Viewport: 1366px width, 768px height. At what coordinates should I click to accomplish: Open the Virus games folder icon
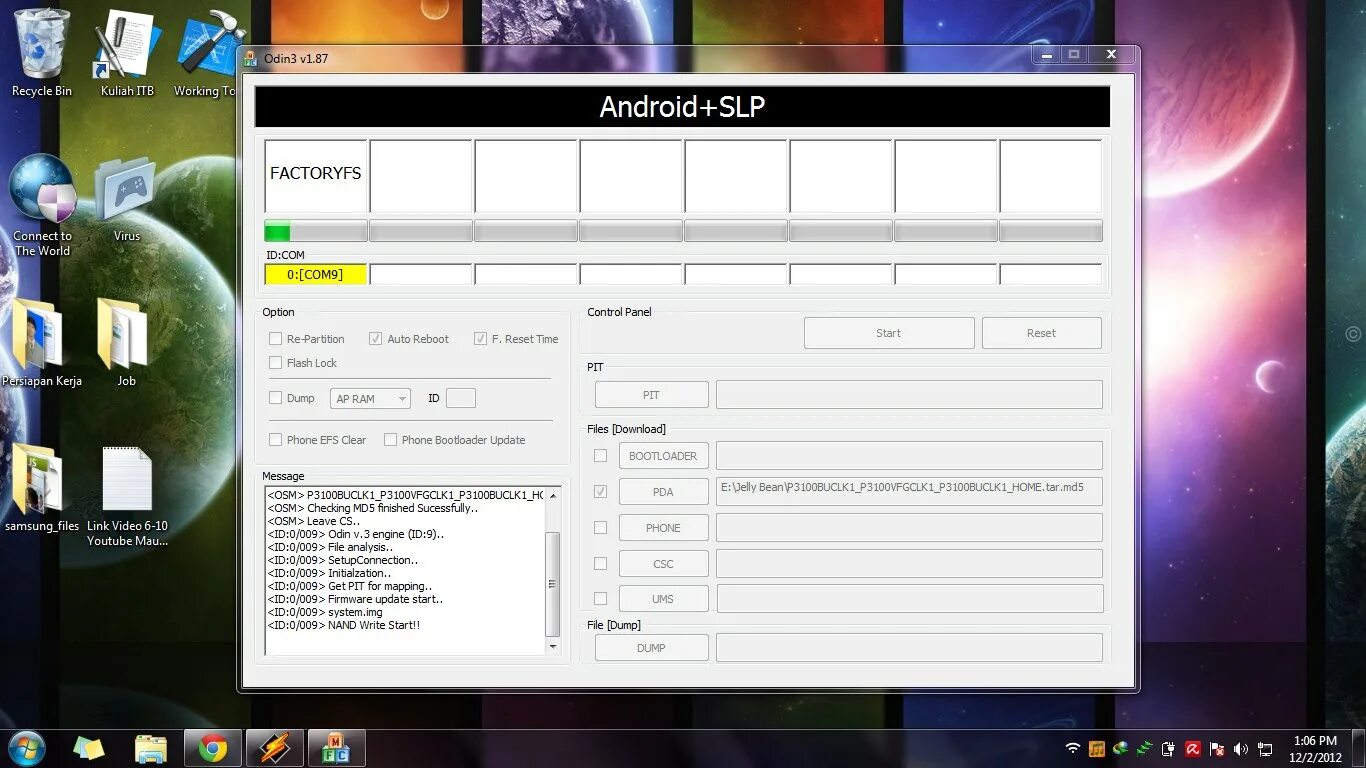(x=127, y=200)
